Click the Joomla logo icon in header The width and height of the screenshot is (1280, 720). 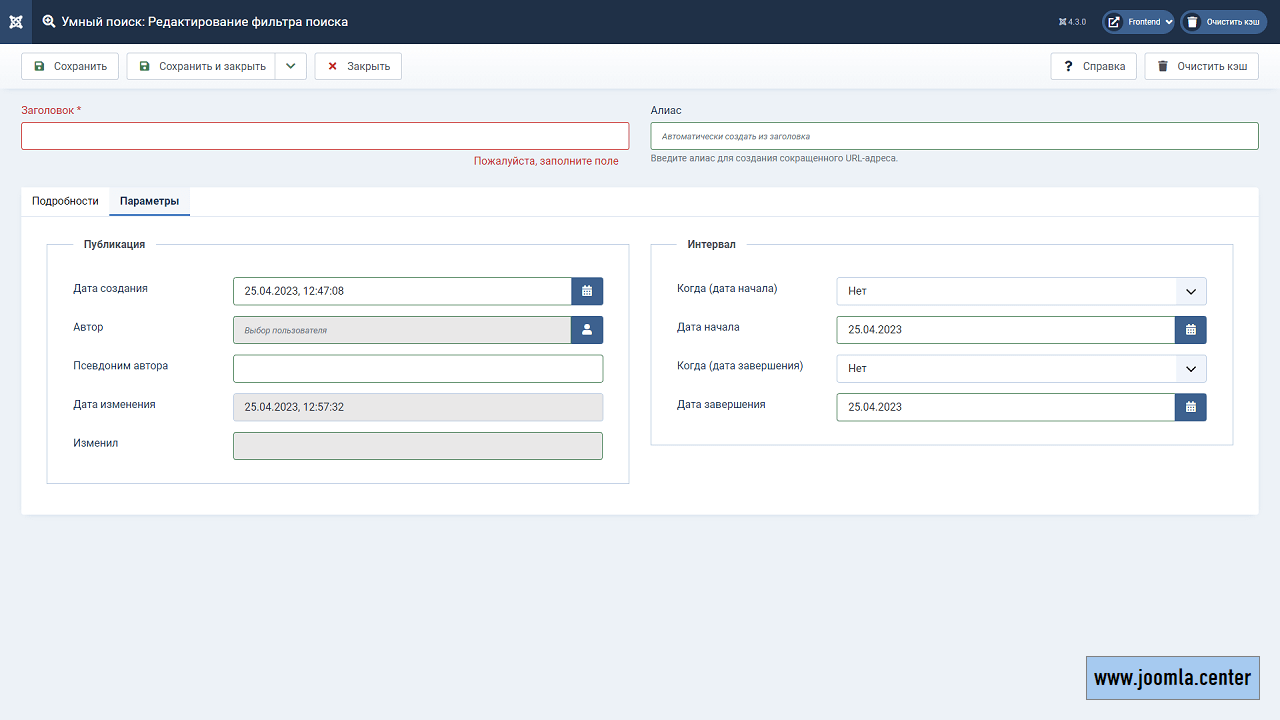pyautogui.click(x=16, y=21)
